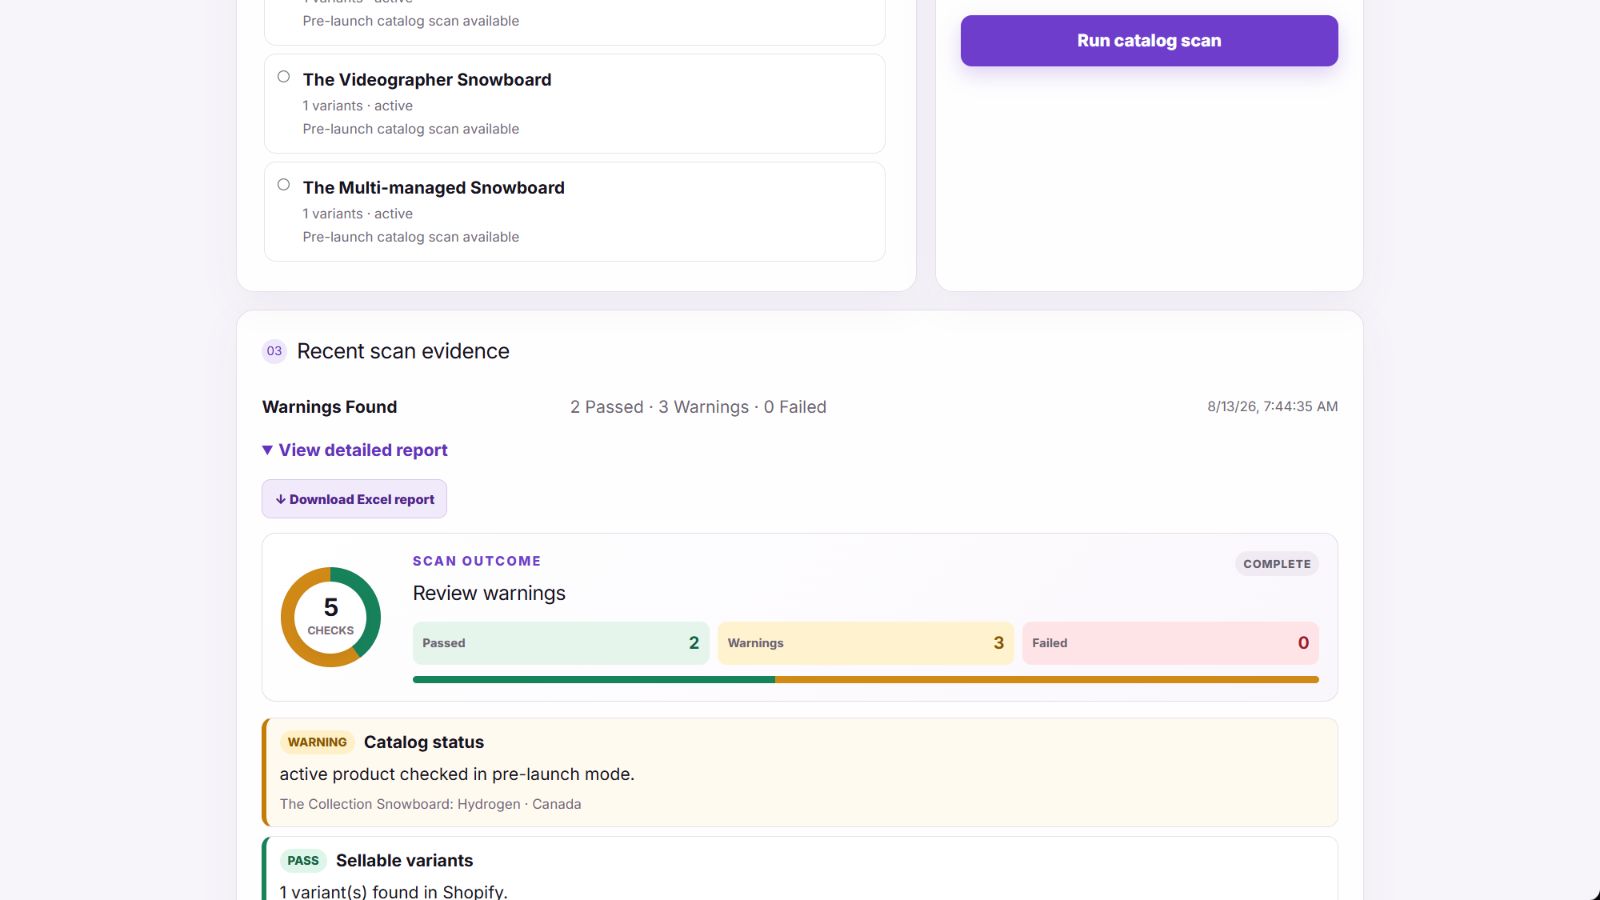Image resolution: width=1600 pixels, height=900 pixels.
Task: Click the Warnings Found status text
Action: point(330,407)
